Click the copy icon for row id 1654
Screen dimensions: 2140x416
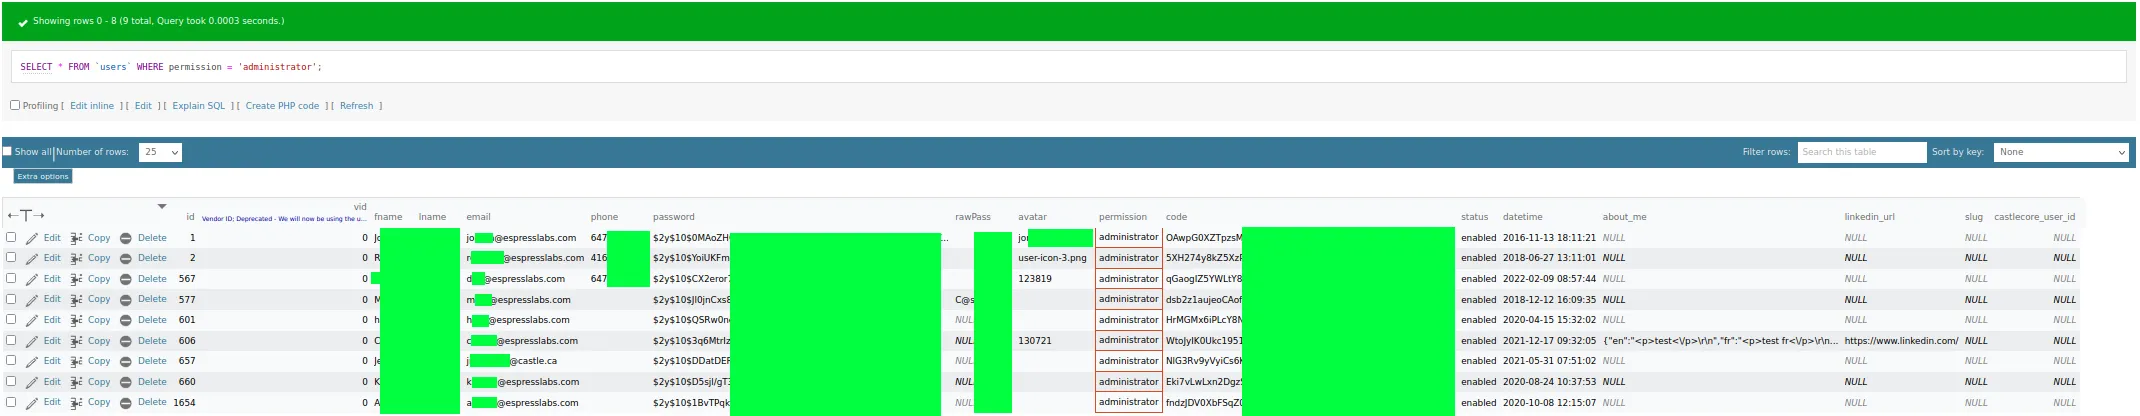(76, 402)
